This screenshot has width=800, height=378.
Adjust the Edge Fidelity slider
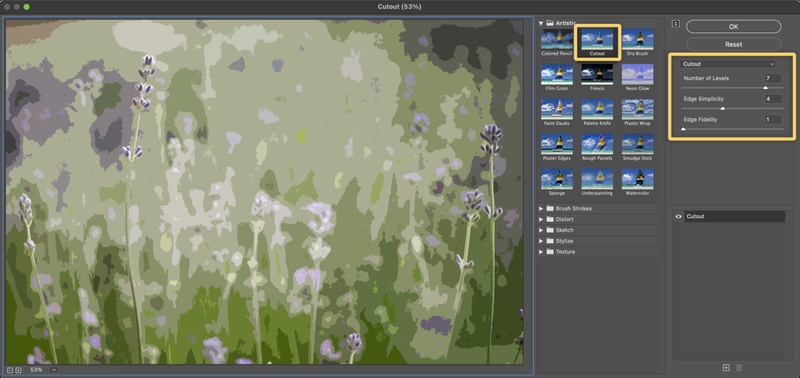(x=683, y=129)
